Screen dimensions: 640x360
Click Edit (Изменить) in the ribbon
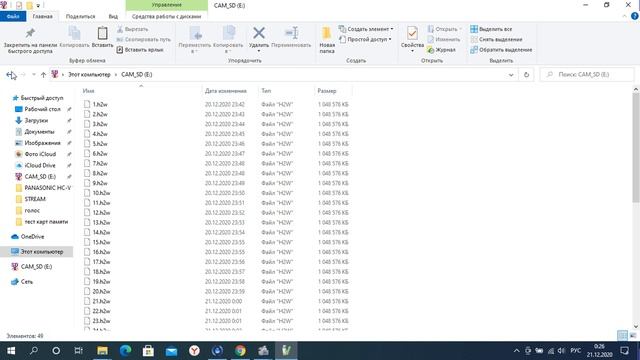444,40
